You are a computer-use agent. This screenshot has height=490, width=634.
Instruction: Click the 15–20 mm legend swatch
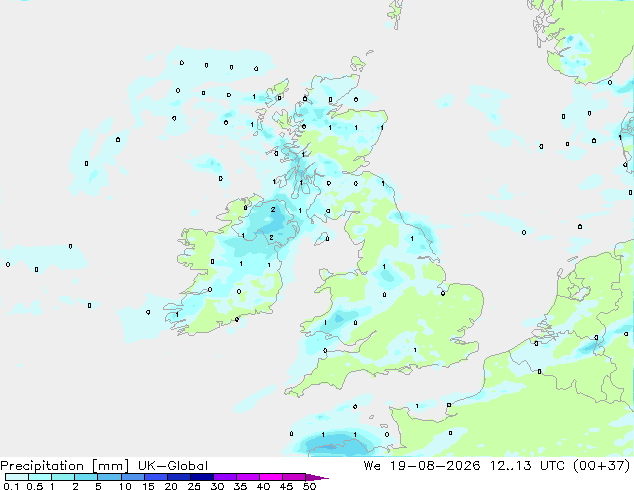click(x=156, y=477)
